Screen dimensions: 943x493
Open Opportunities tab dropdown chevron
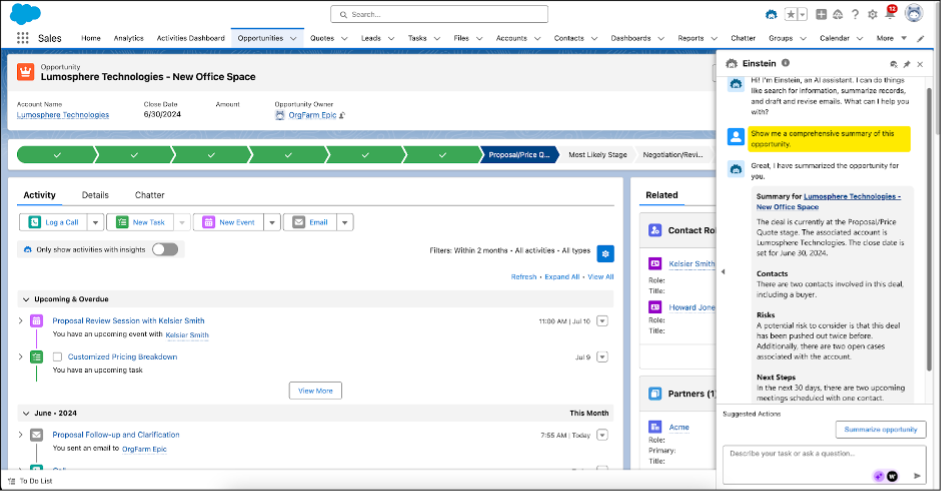click(293, 38)
